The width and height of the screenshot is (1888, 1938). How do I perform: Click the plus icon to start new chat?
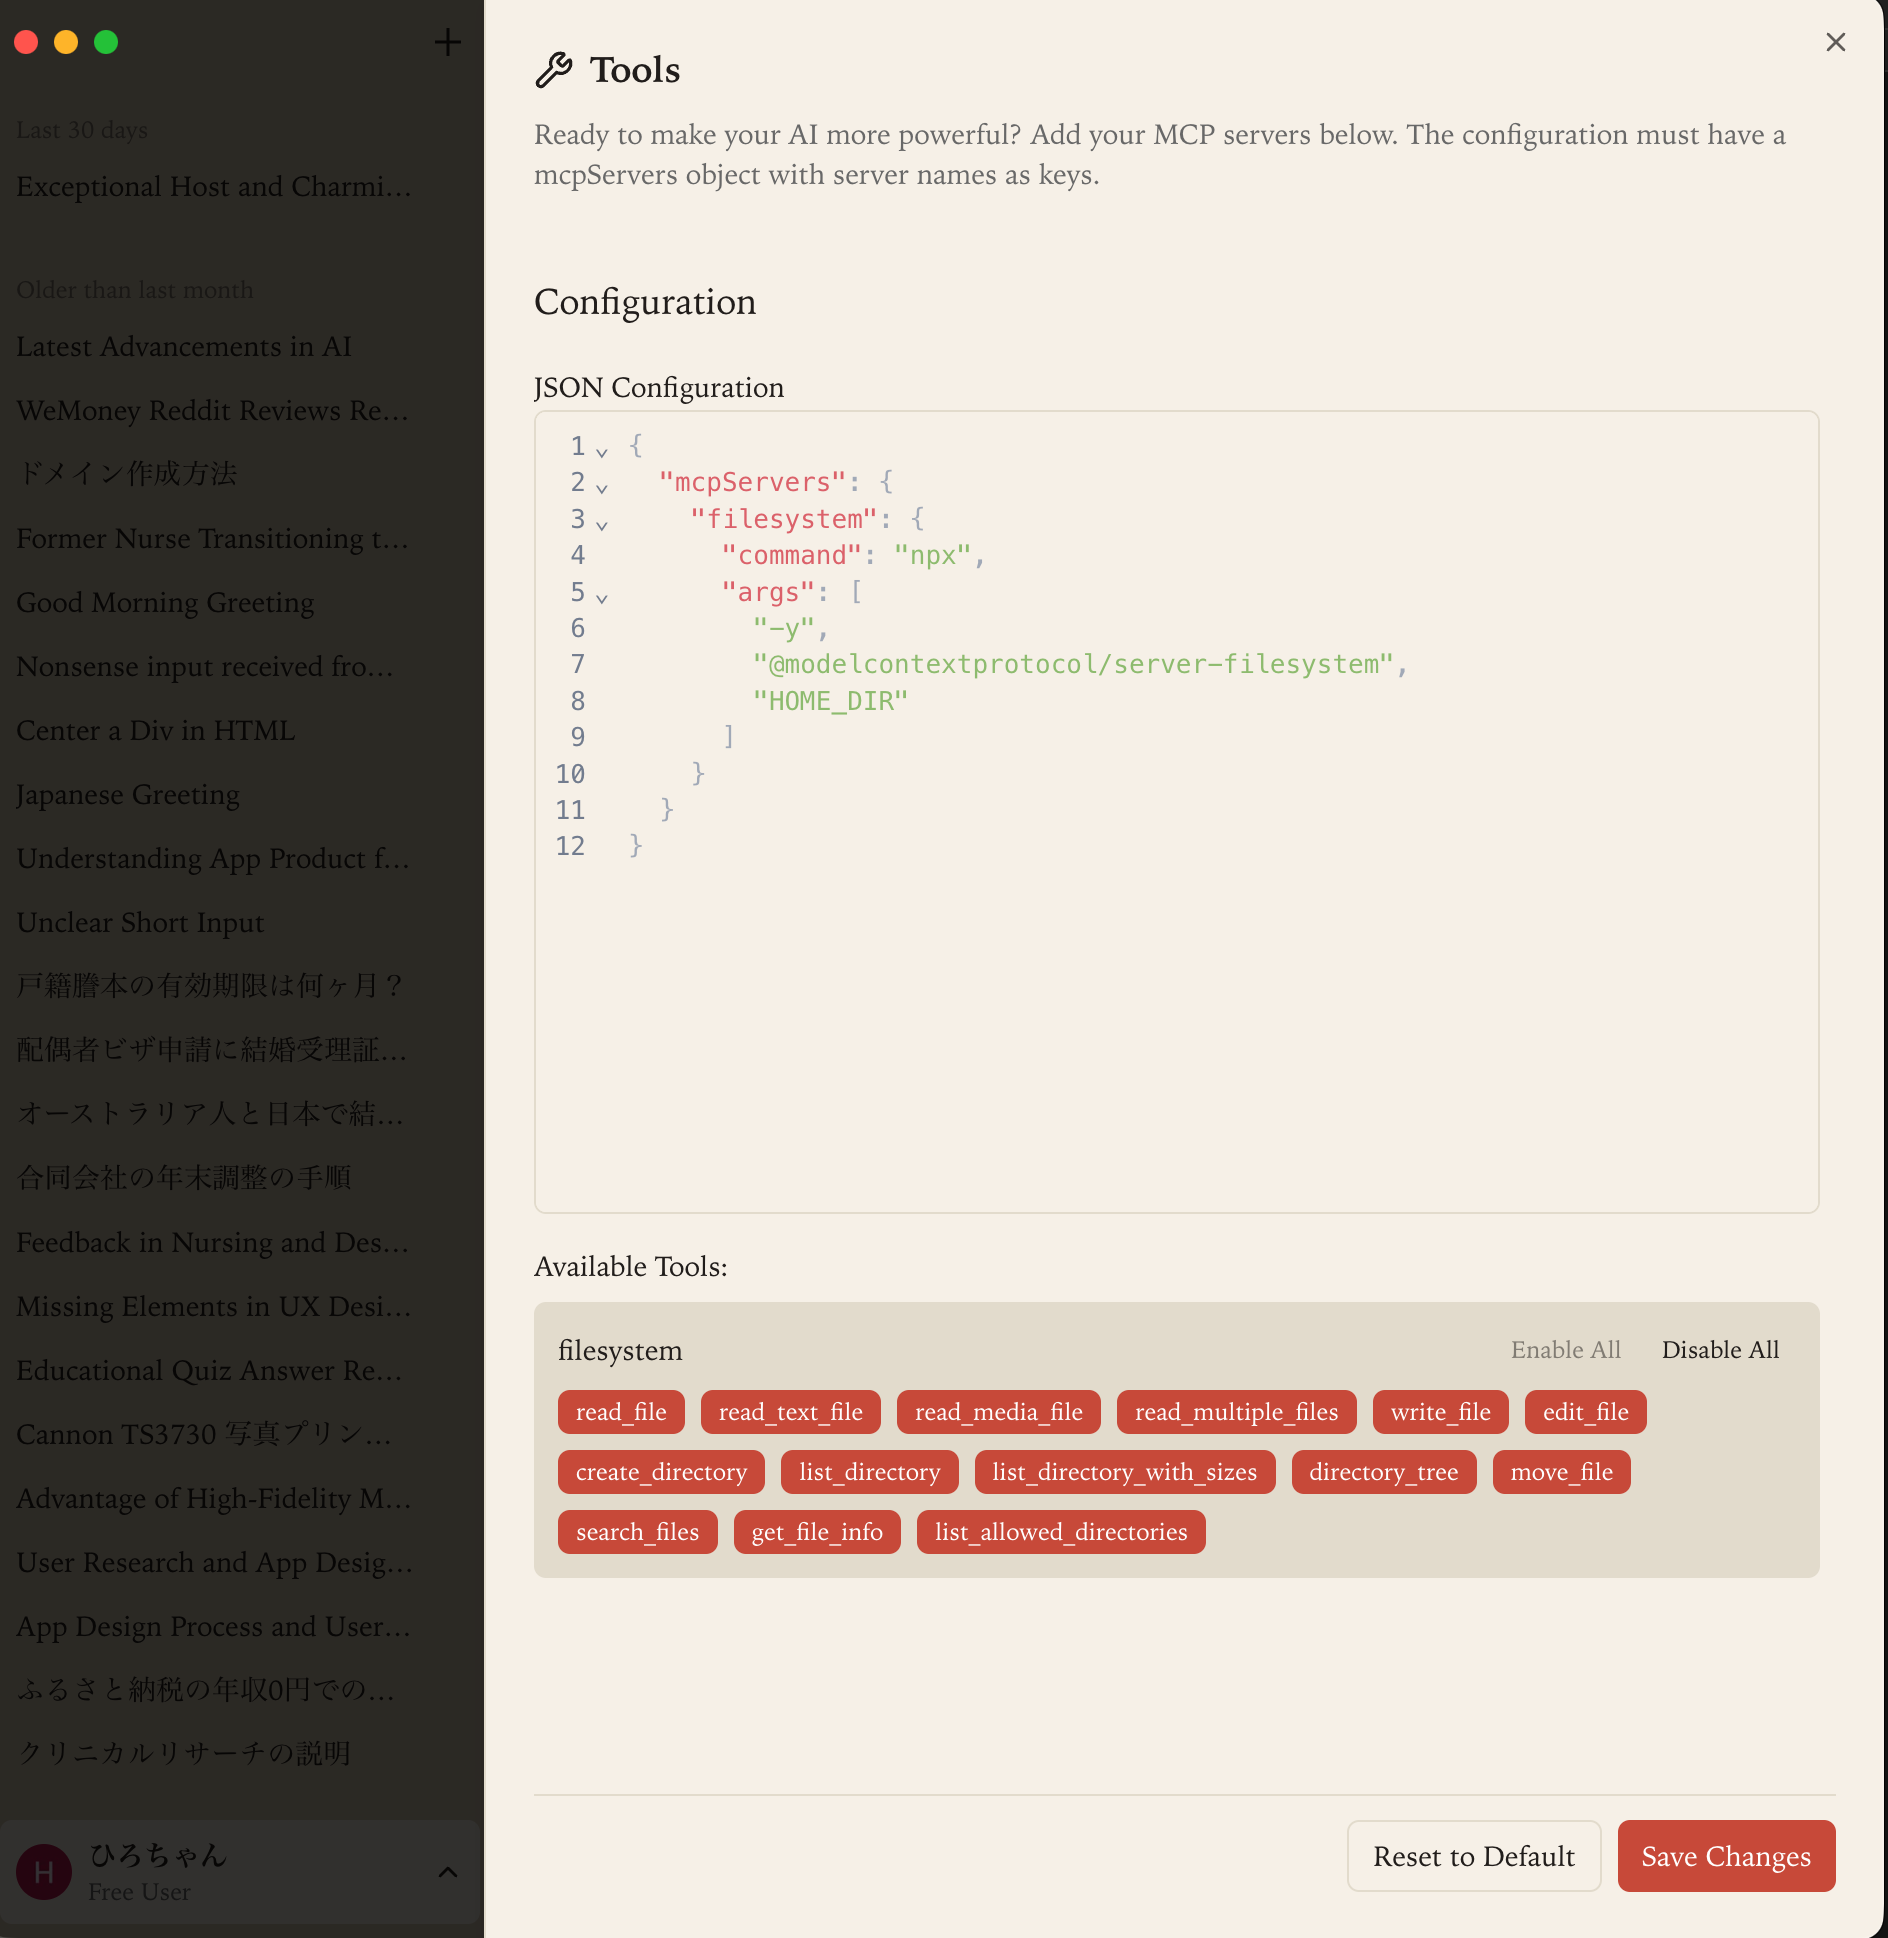(448, 42)
